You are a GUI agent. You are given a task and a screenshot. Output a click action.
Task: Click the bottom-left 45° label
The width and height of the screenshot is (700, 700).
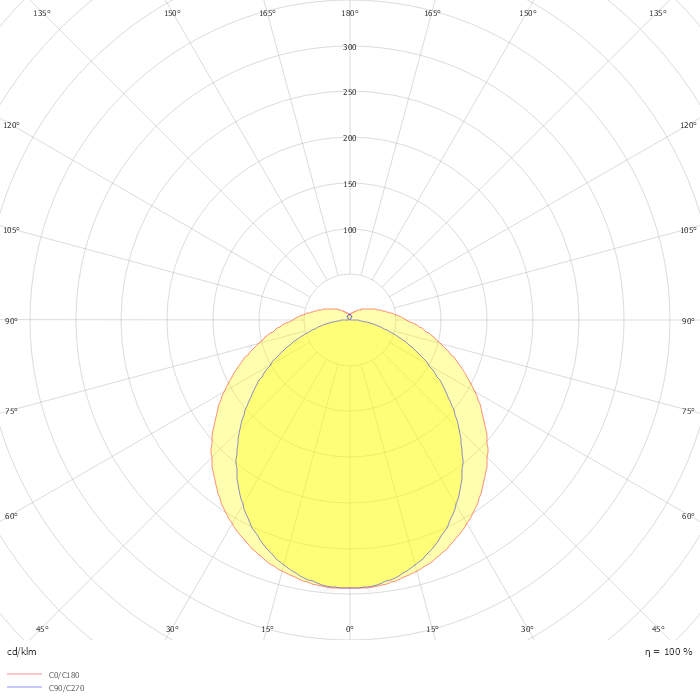point(42,629)
